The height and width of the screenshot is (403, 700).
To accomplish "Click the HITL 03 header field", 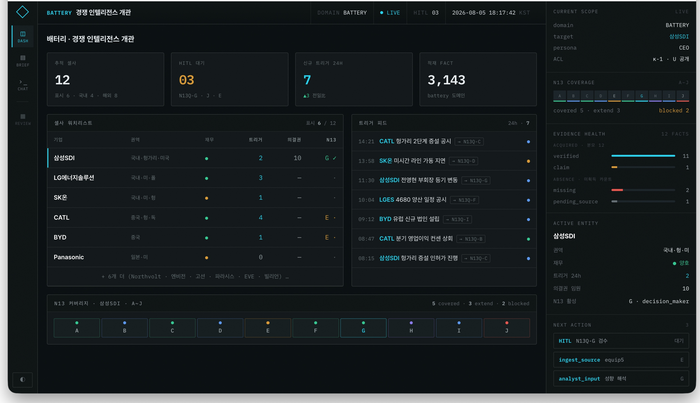I will tap(426, 12).
